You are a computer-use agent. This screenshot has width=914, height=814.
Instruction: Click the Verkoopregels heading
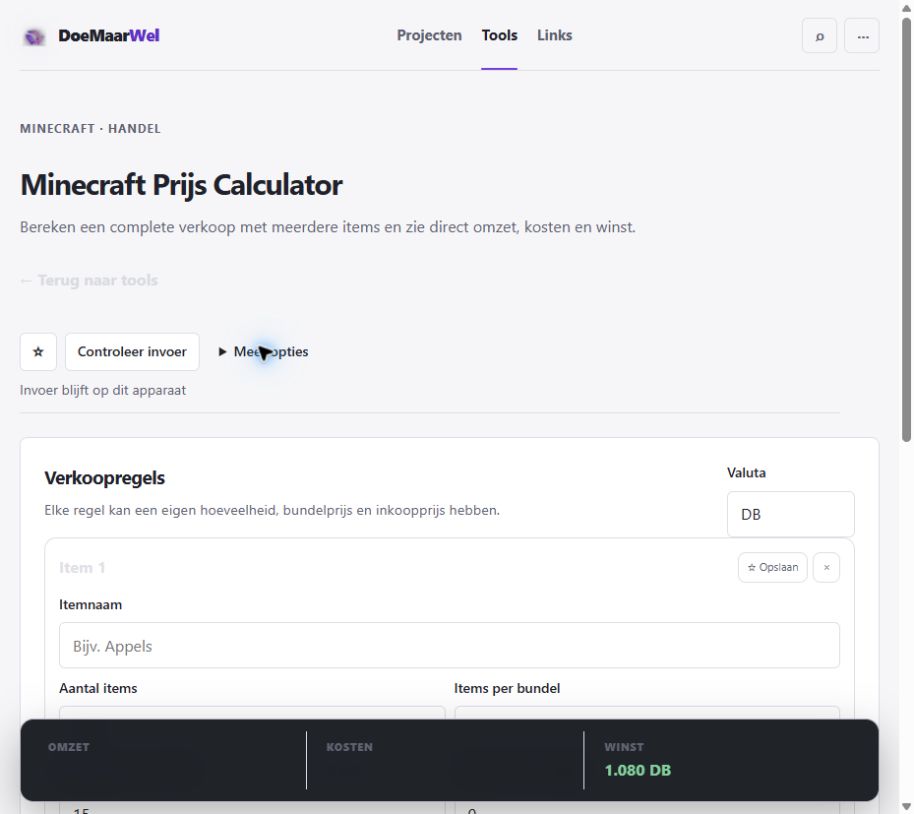click(105, 478)
